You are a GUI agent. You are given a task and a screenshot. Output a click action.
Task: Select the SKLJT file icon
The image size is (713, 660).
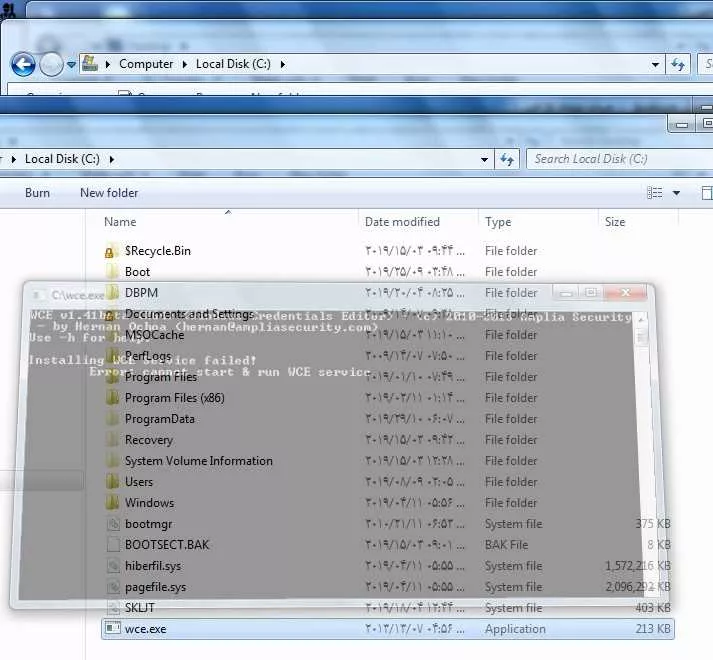tap(113, 608)
